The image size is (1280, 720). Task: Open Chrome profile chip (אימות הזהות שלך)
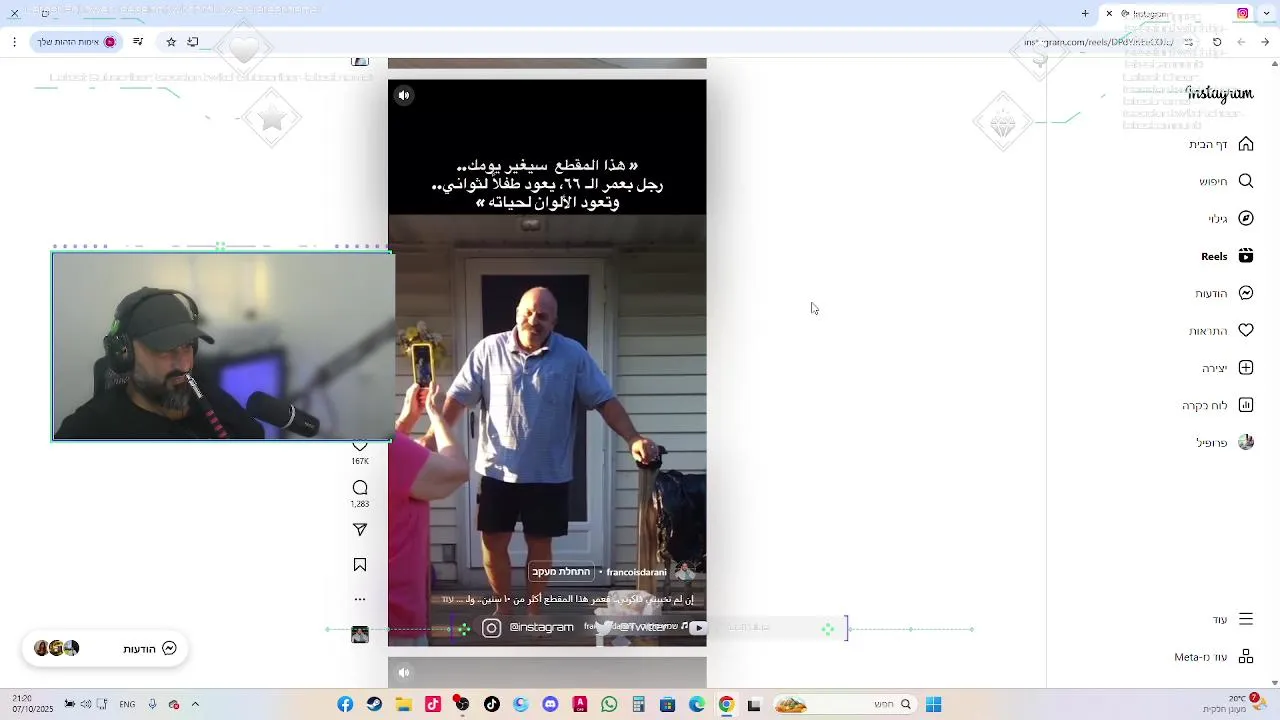pos(77,42)
